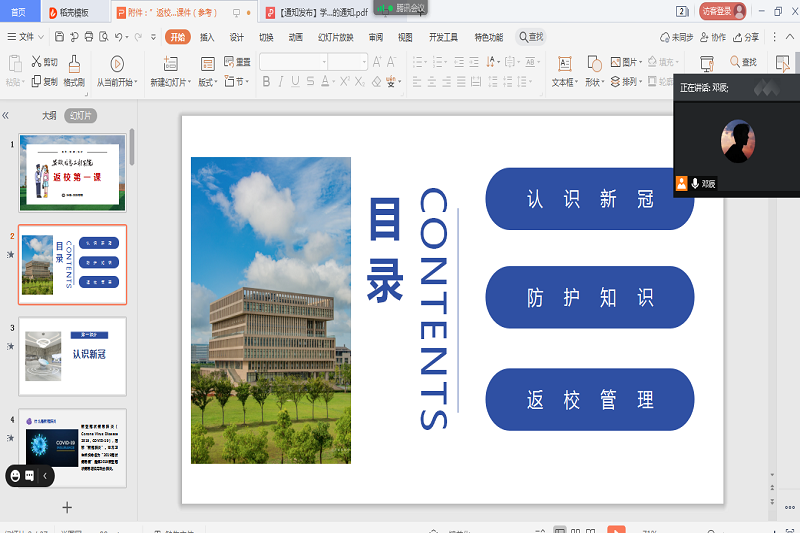Click the Format Painter (格式刷) icon
The width and height of the screenshot is (800, 533).
tap(74, 64)
